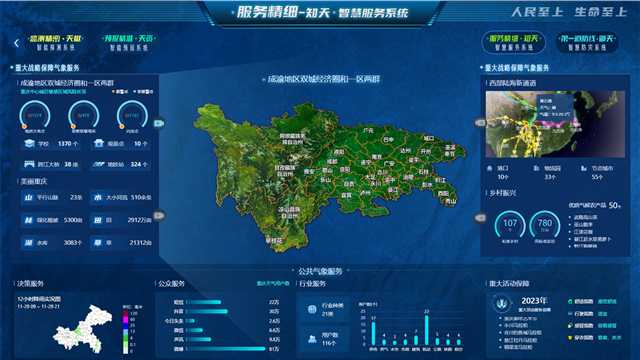This screenshot has width=640, height=360.
Task: Switch to the 服务精细·知天 tab
Action: tap(513, 42)
